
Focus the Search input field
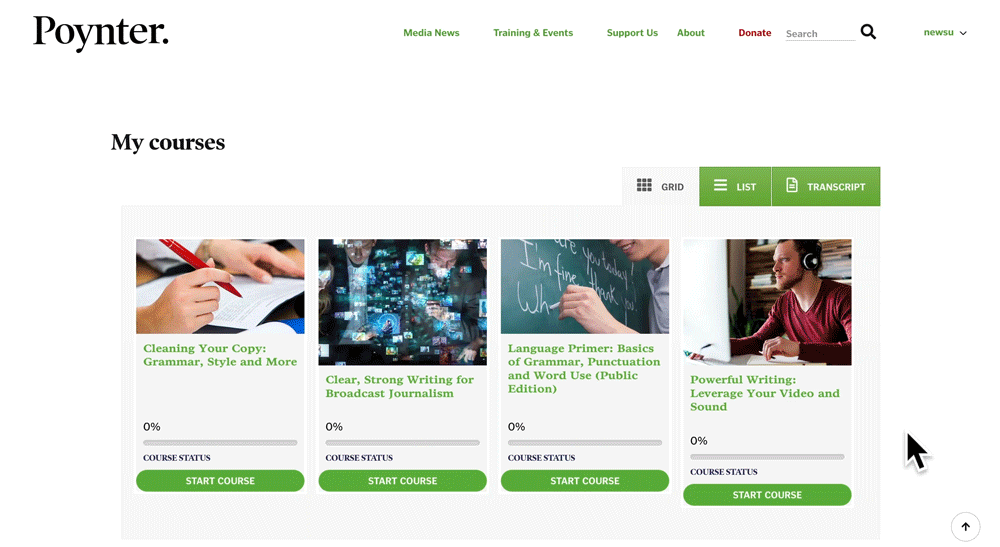tap(820, 34)
